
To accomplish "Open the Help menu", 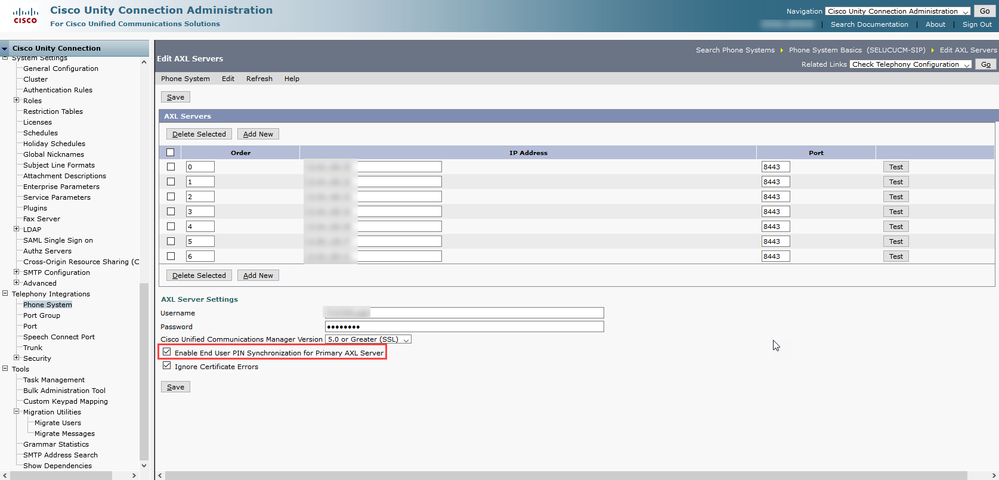I will click(292, 79).
